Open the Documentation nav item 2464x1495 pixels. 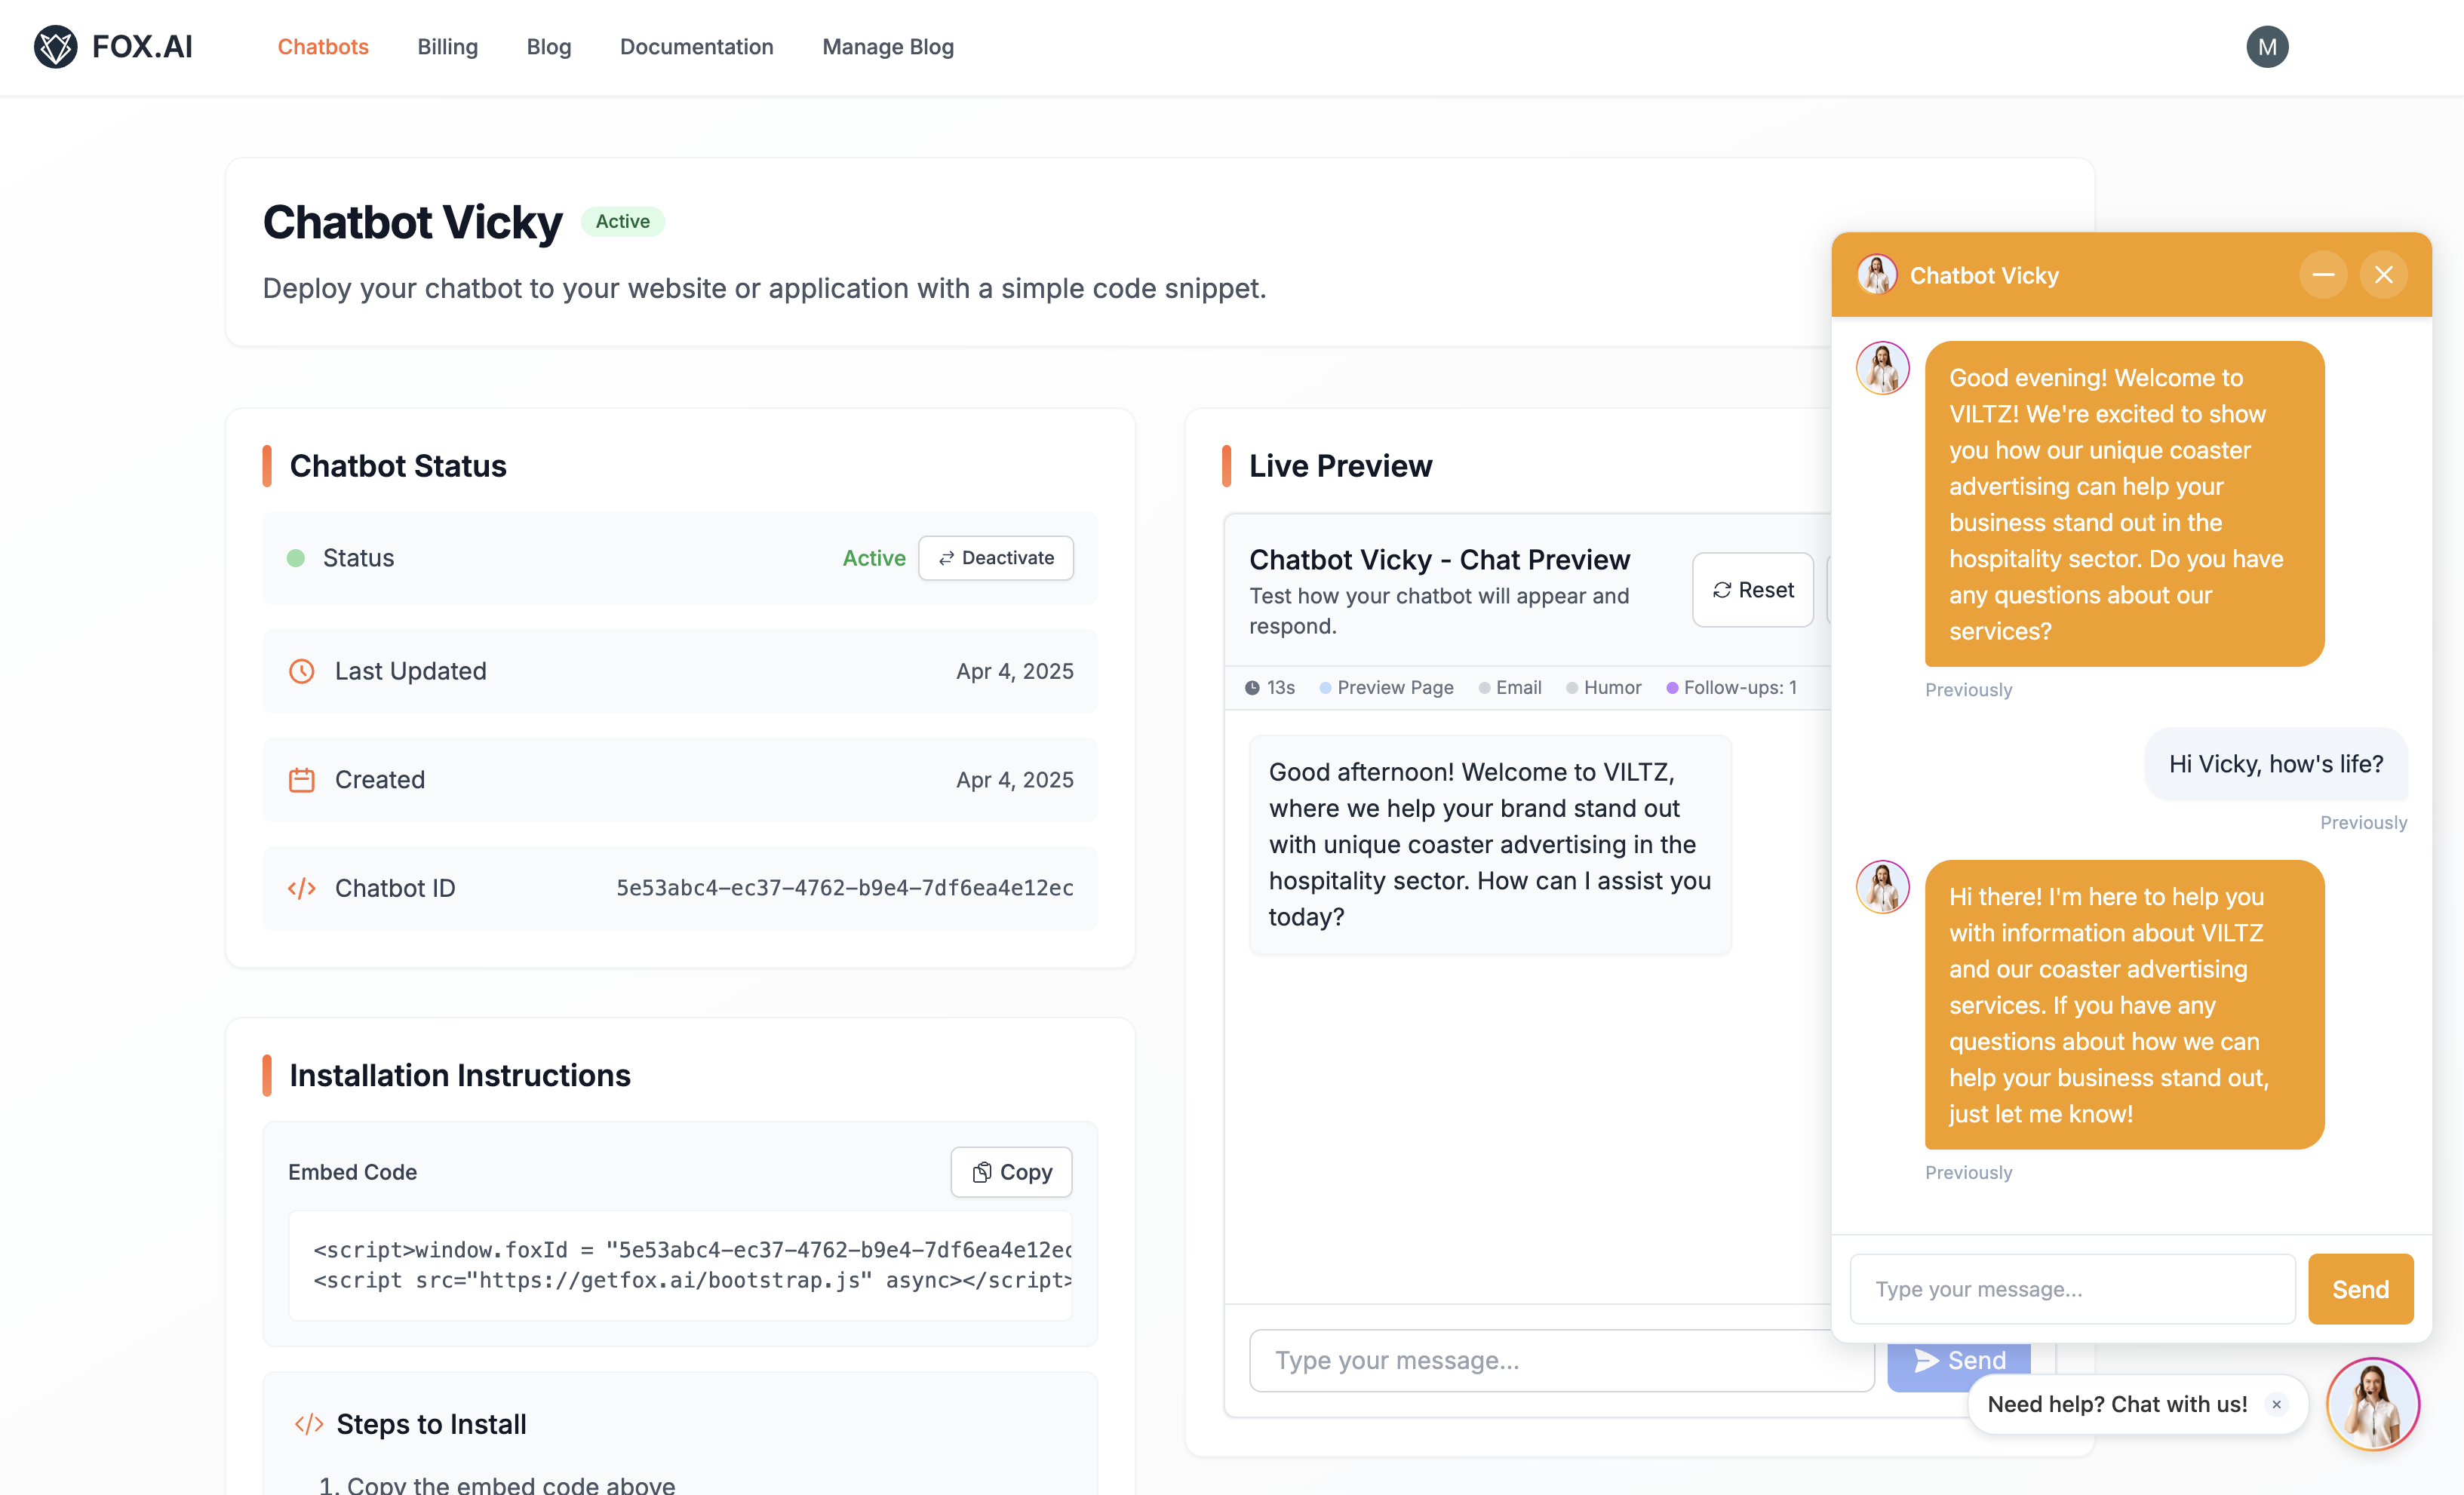696,47
